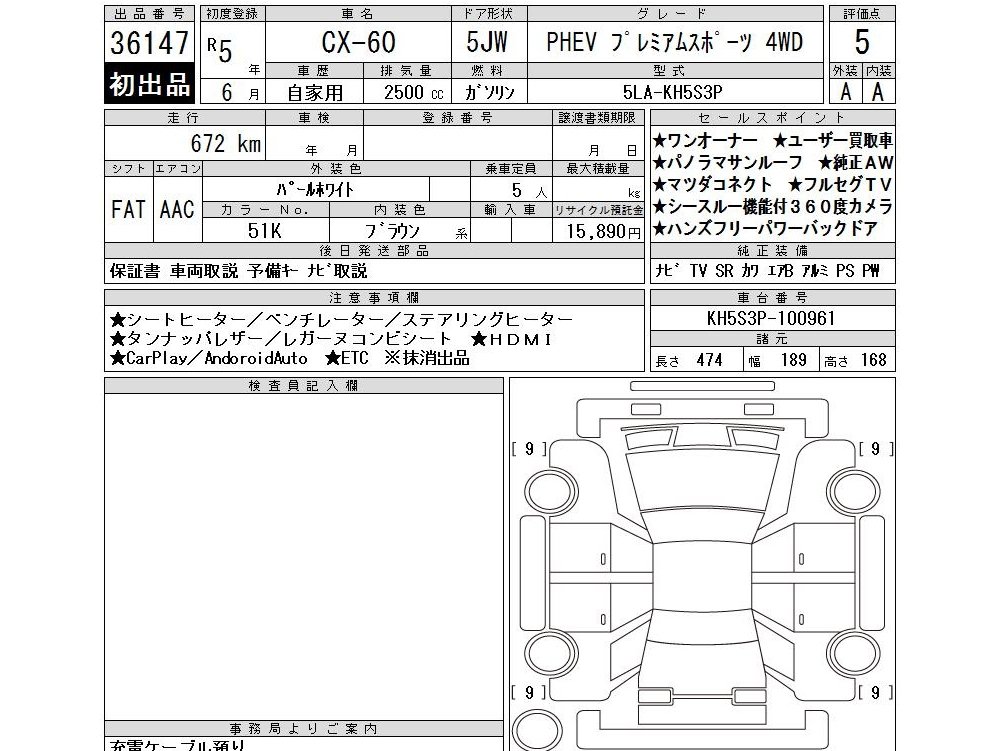This screenshot has width=1001, height=751.
Task: Click the overall evaluation score 5
Action: [x=862, y=42]
